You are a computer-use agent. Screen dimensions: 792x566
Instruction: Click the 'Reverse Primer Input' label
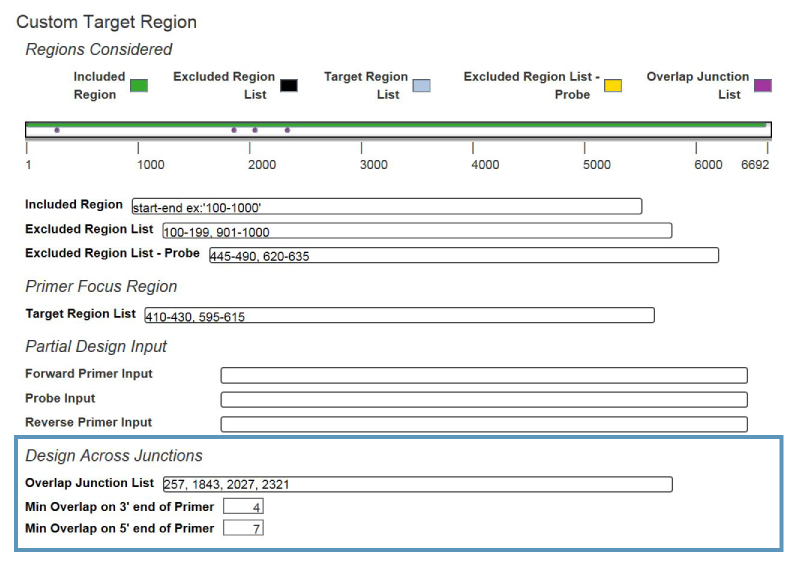[x=88, y=423]
